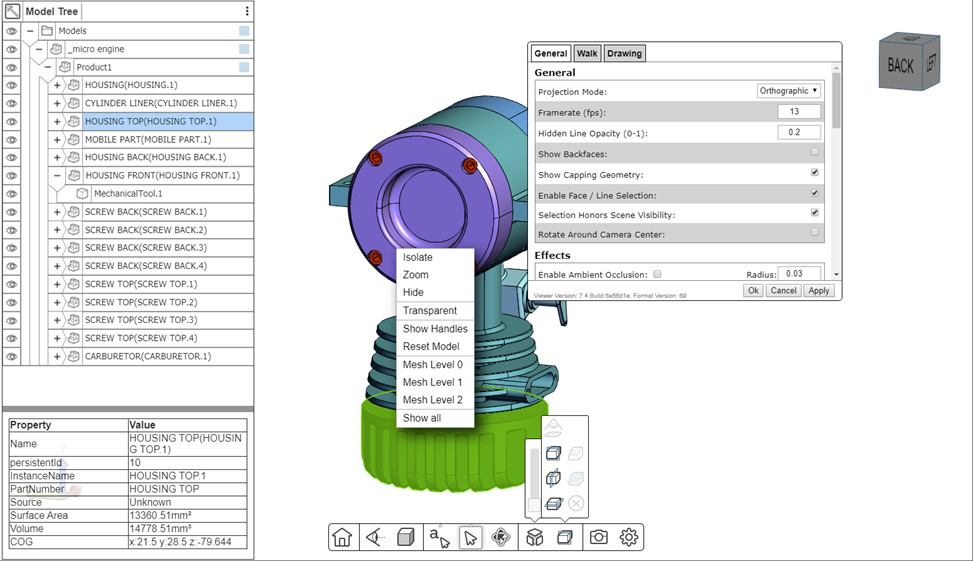The width and height of the screenshot is (973, 561).
Task: Click the snapshot camera icon
Action: click(598, 538)
